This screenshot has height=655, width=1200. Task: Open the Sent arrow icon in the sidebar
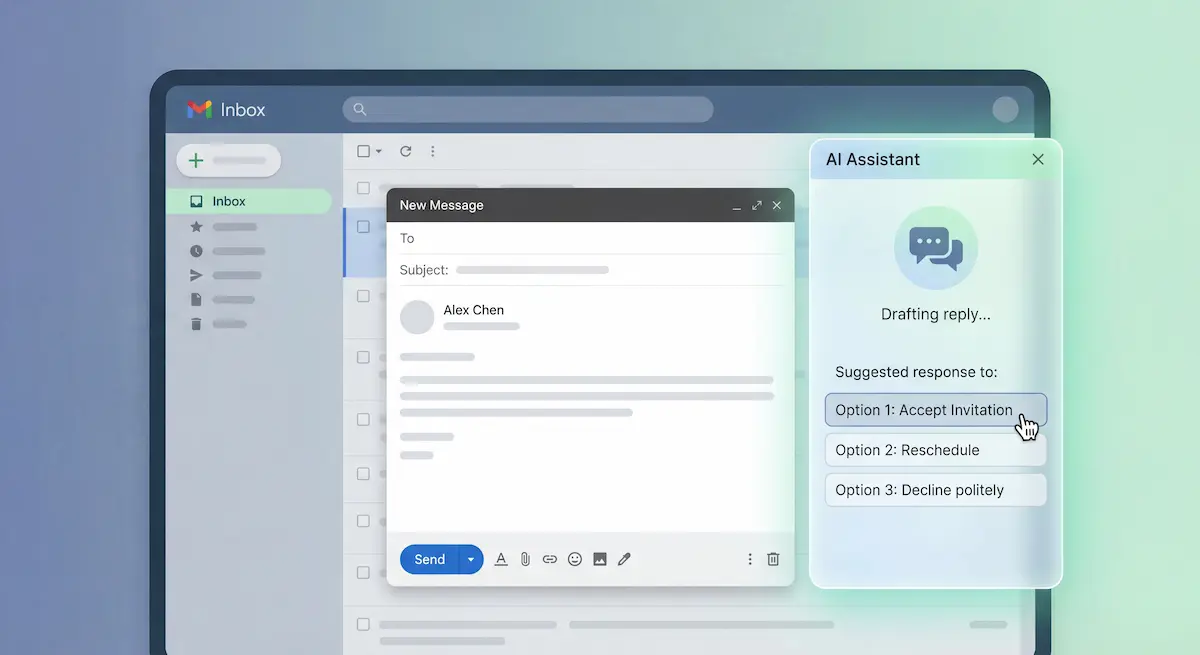196,275
